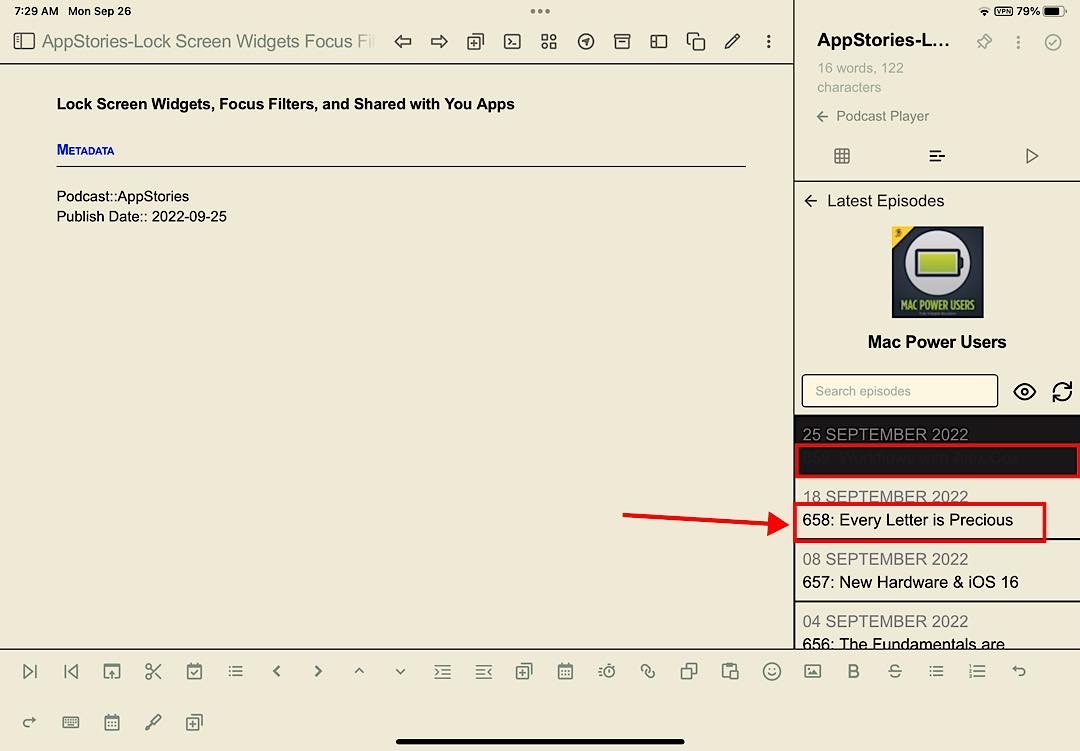
Task: Focus the Search episodes field
Action: point(900,391)
